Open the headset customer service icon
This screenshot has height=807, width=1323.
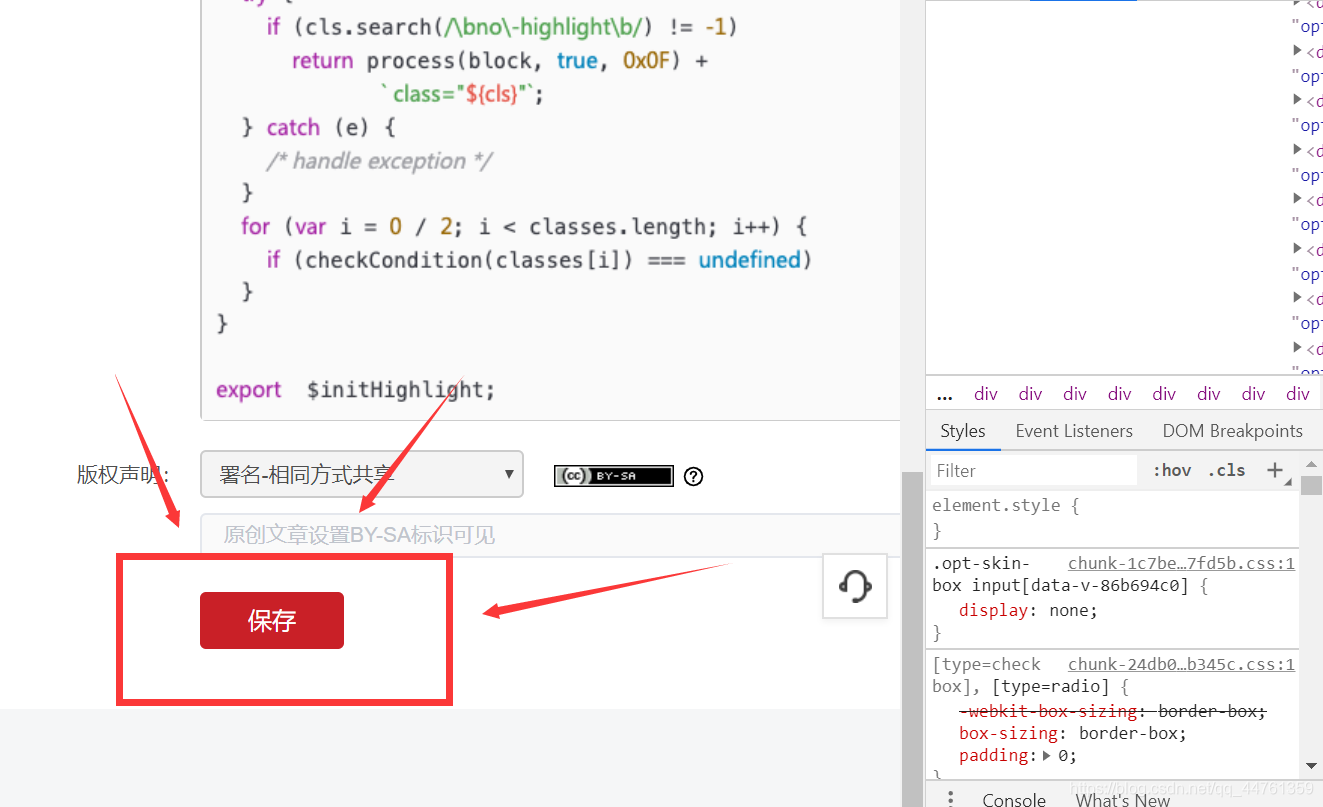(x=855, y=586)
